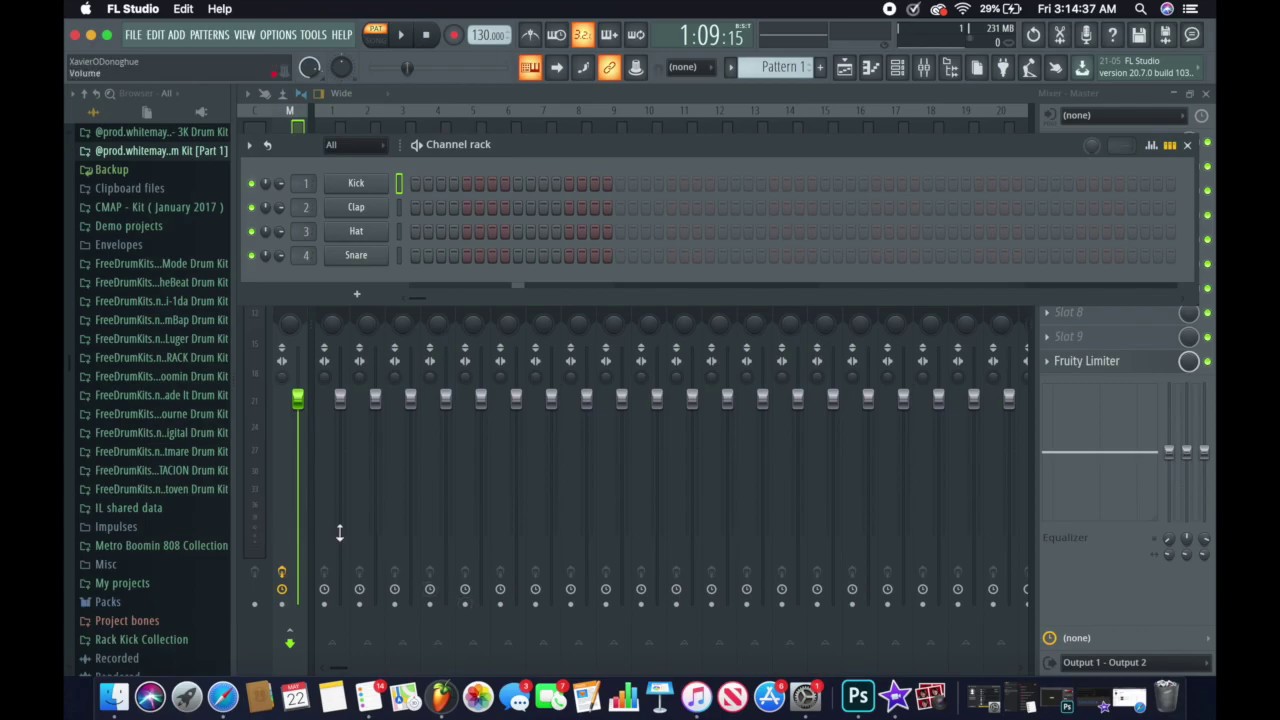The height and width of the screenshot is (720, 1280).
Task: Click the Play button in transport
Action: 401,35
